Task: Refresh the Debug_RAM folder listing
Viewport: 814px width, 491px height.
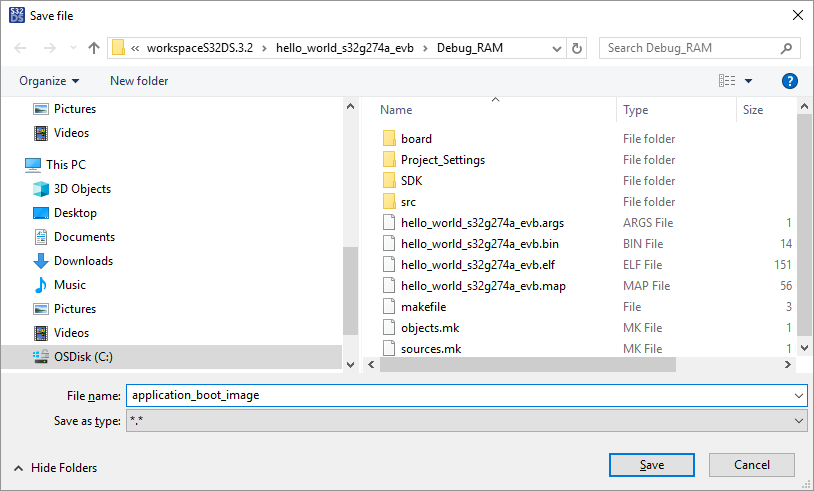Action: click(x=577, y=48)
